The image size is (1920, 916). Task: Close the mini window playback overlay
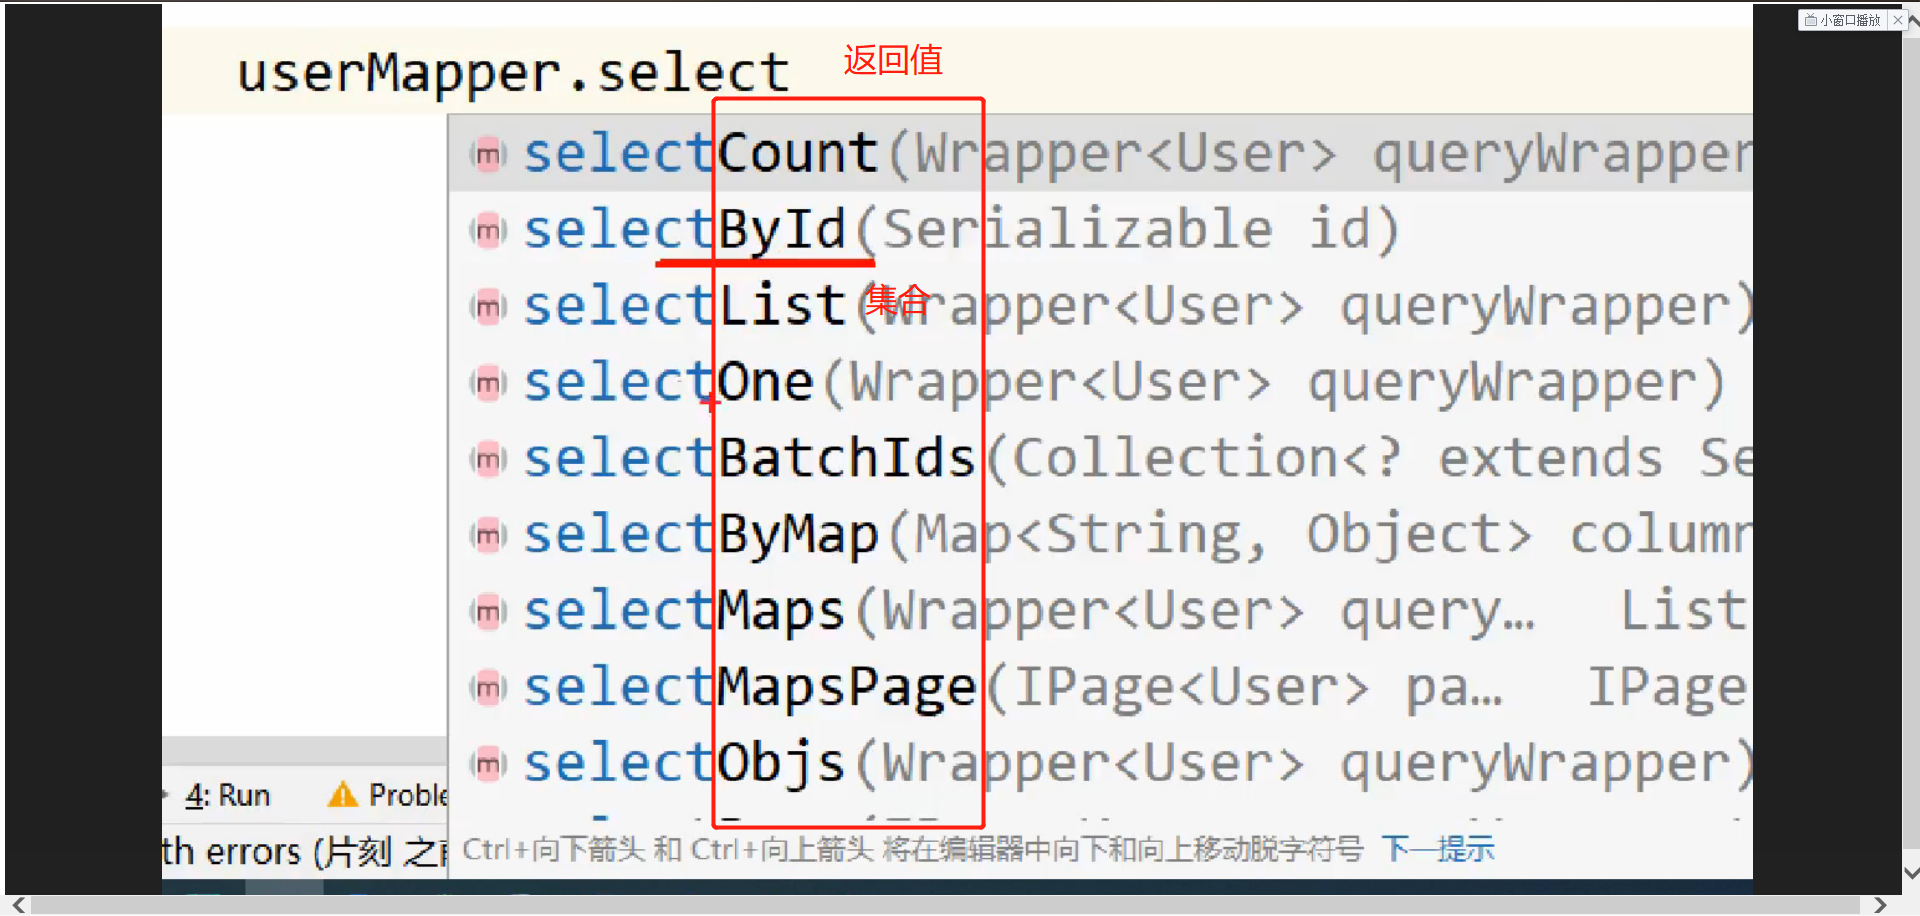(x=1897, y=20)
